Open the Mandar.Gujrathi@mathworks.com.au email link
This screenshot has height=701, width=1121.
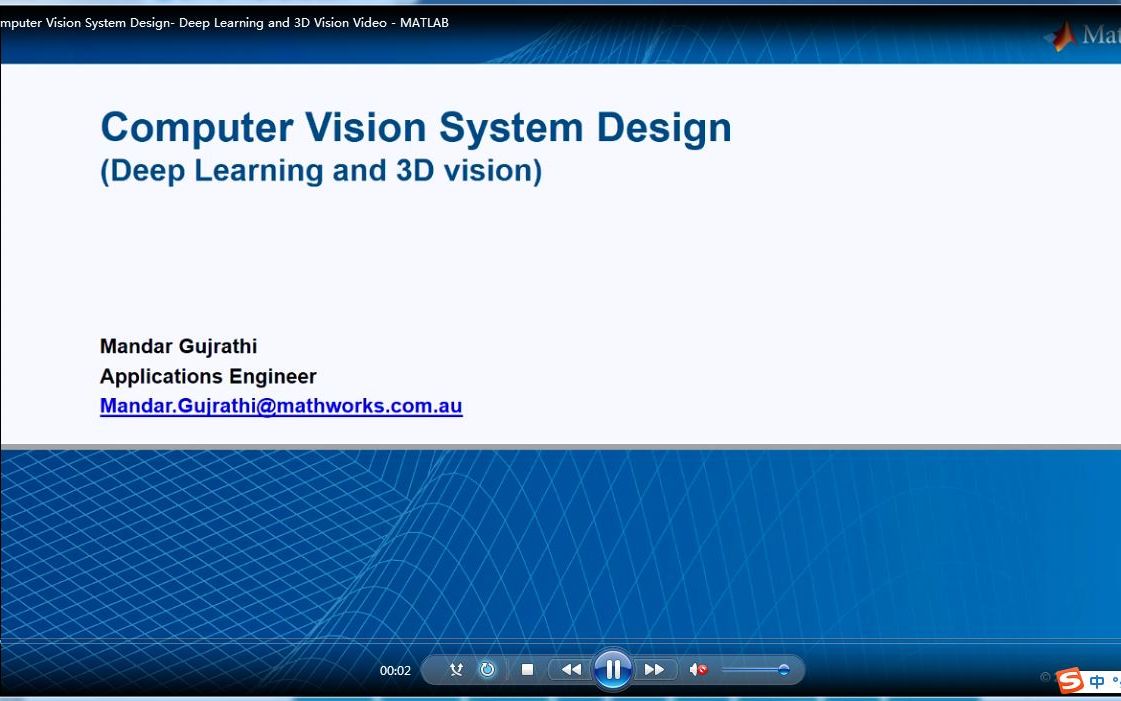tap(281, 406)
